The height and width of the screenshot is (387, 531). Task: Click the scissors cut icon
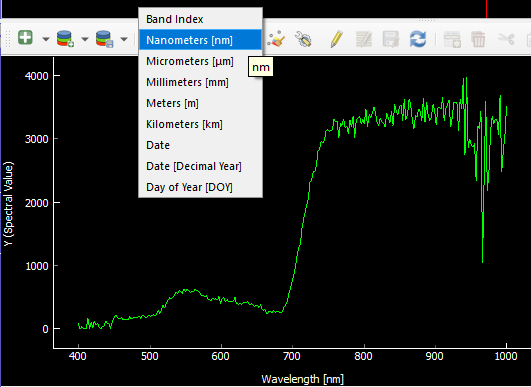tap(506, 39)
